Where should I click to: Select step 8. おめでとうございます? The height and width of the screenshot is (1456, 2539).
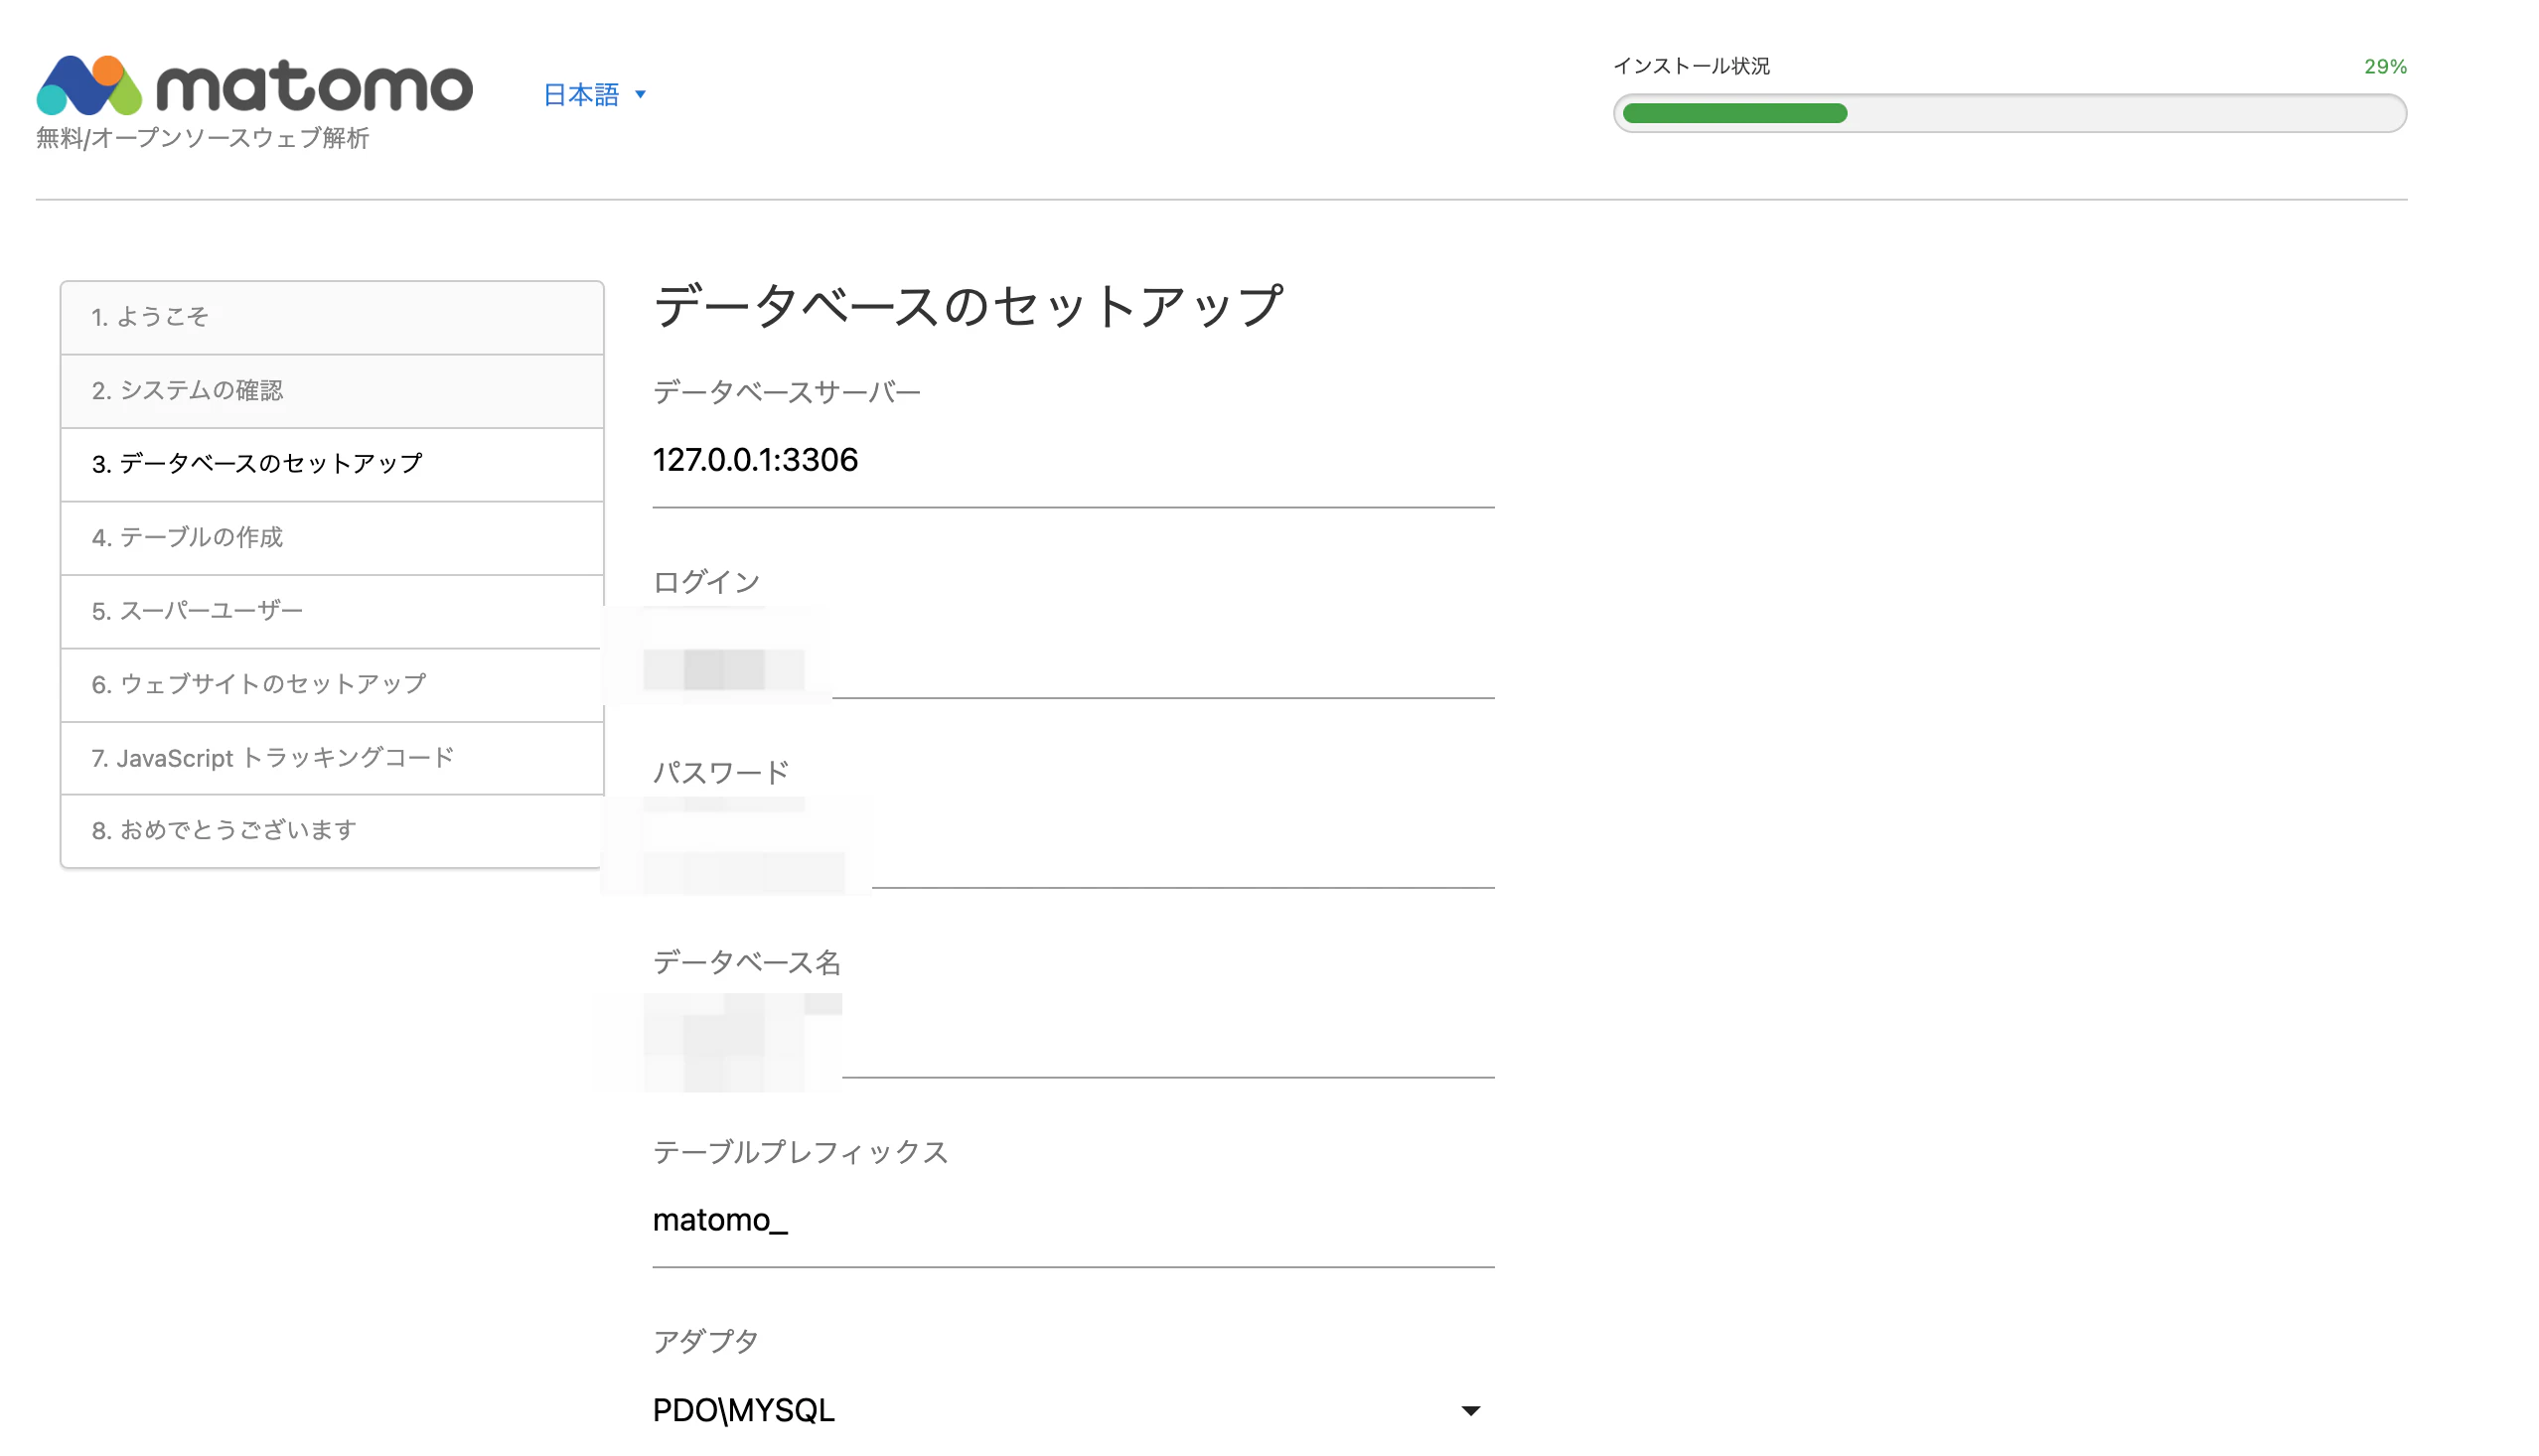[x=332, y=831]
